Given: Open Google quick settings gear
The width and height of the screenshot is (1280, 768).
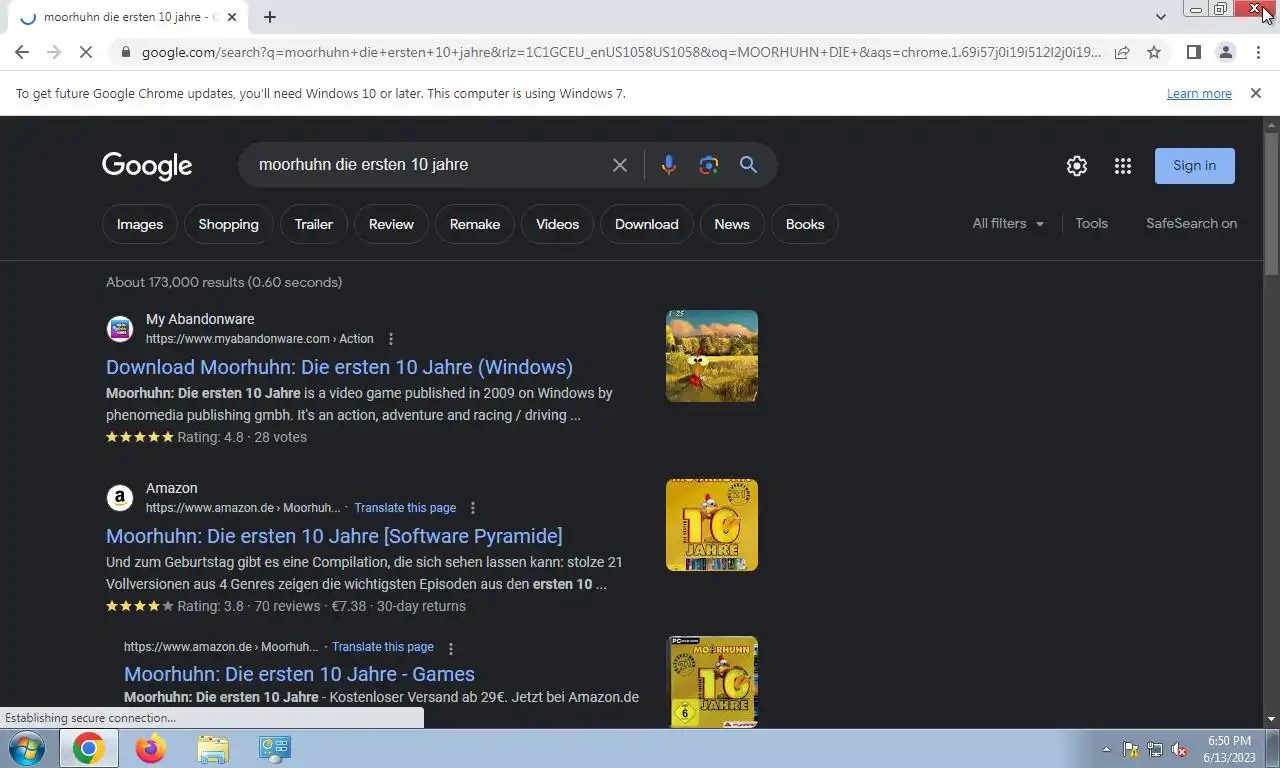Looking at the screenshot, I should click(x=1077, y=166).
